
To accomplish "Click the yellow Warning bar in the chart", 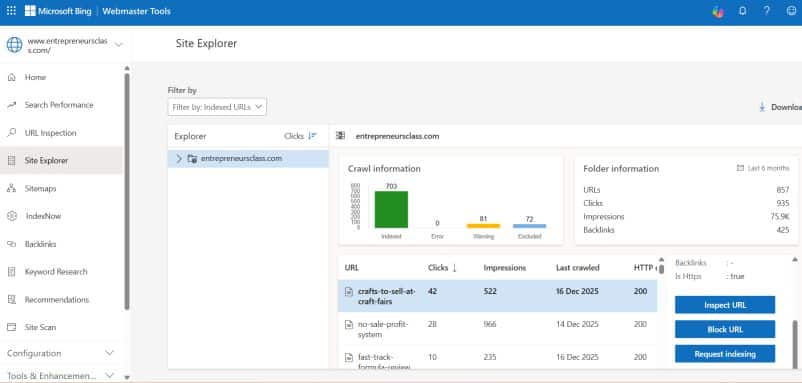I will coord(483,226).
